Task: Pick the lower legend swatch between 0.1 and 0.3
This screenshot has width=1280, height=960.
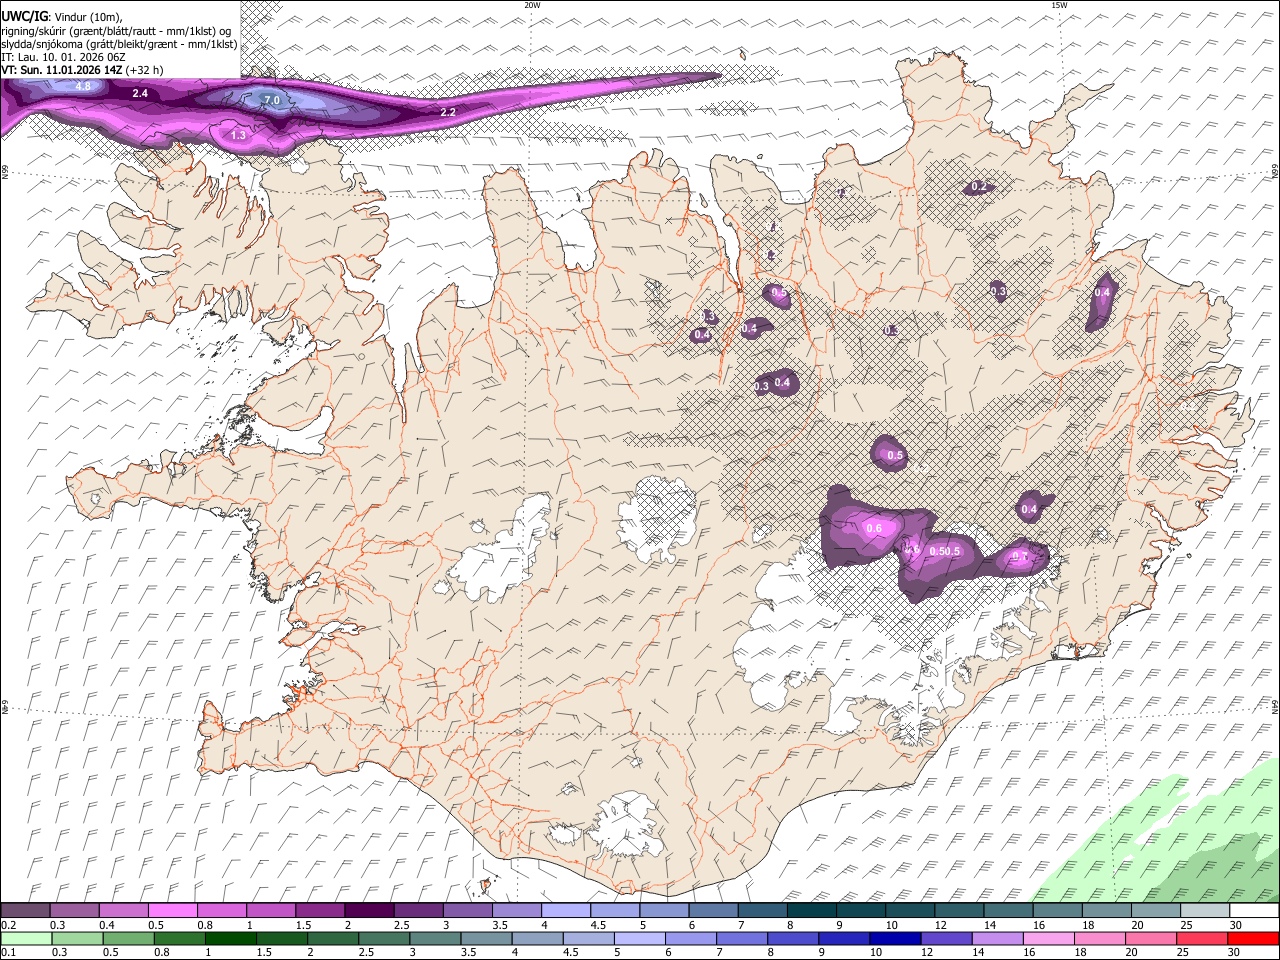Action: pos(25,938)
